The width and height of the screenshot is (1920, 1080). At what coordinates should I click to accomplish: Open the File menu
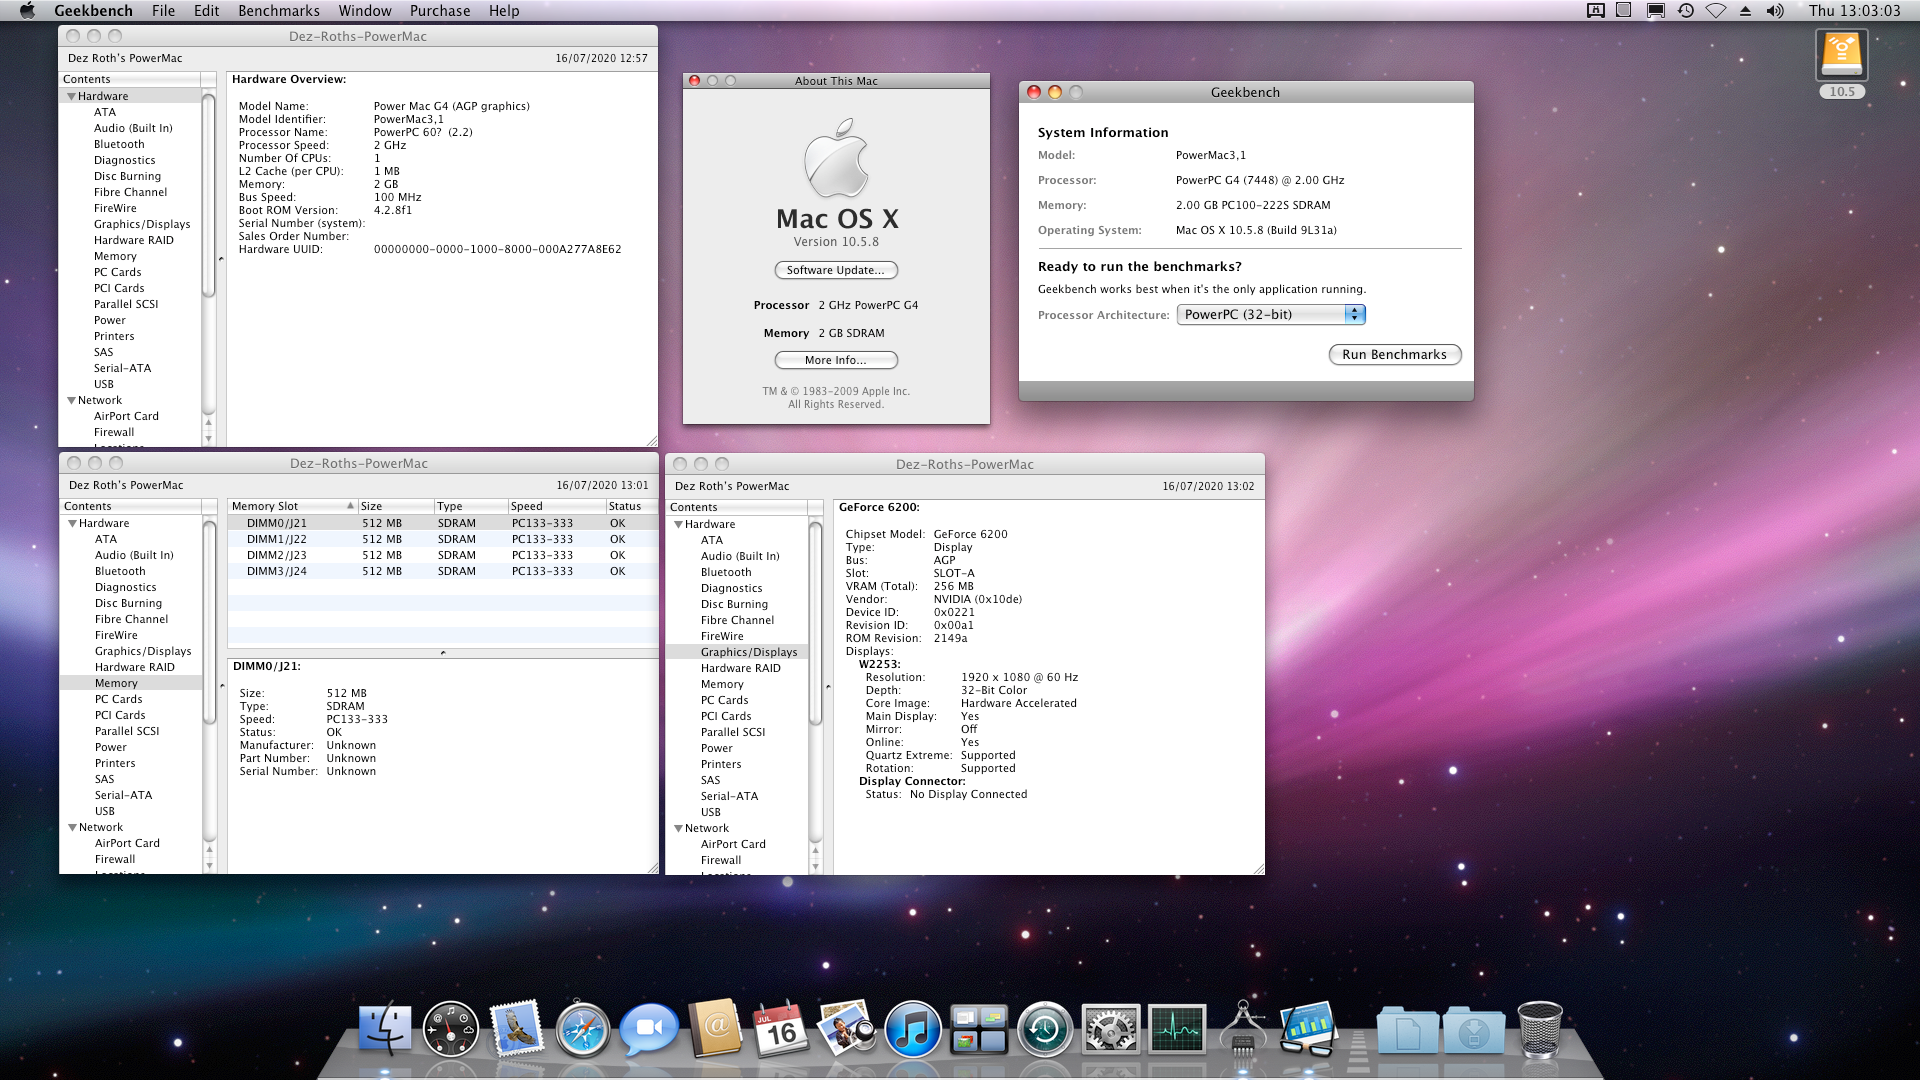pos(163,11)
